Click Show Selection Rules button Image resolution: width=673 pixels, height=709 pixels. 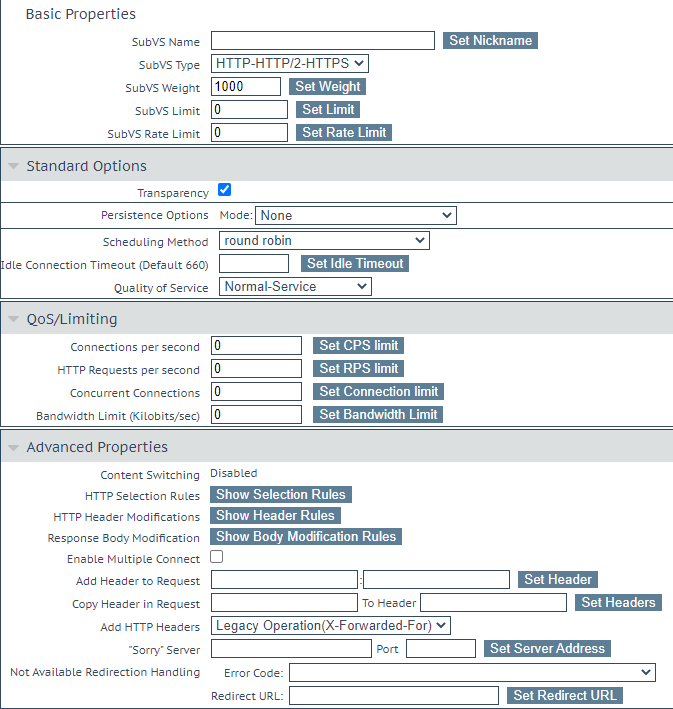point(281,495)
